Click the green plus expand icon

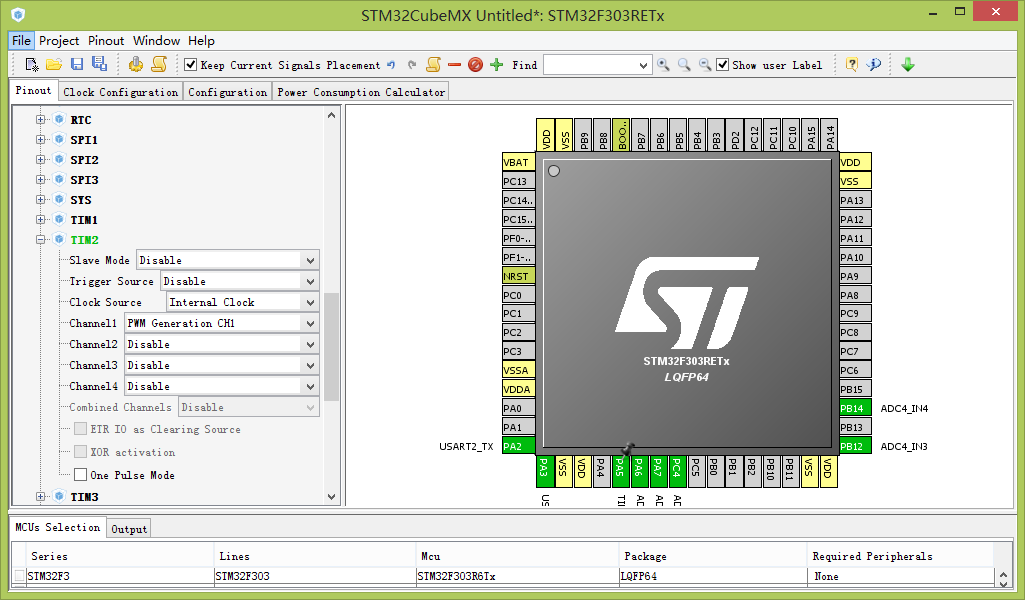[497, 65]
